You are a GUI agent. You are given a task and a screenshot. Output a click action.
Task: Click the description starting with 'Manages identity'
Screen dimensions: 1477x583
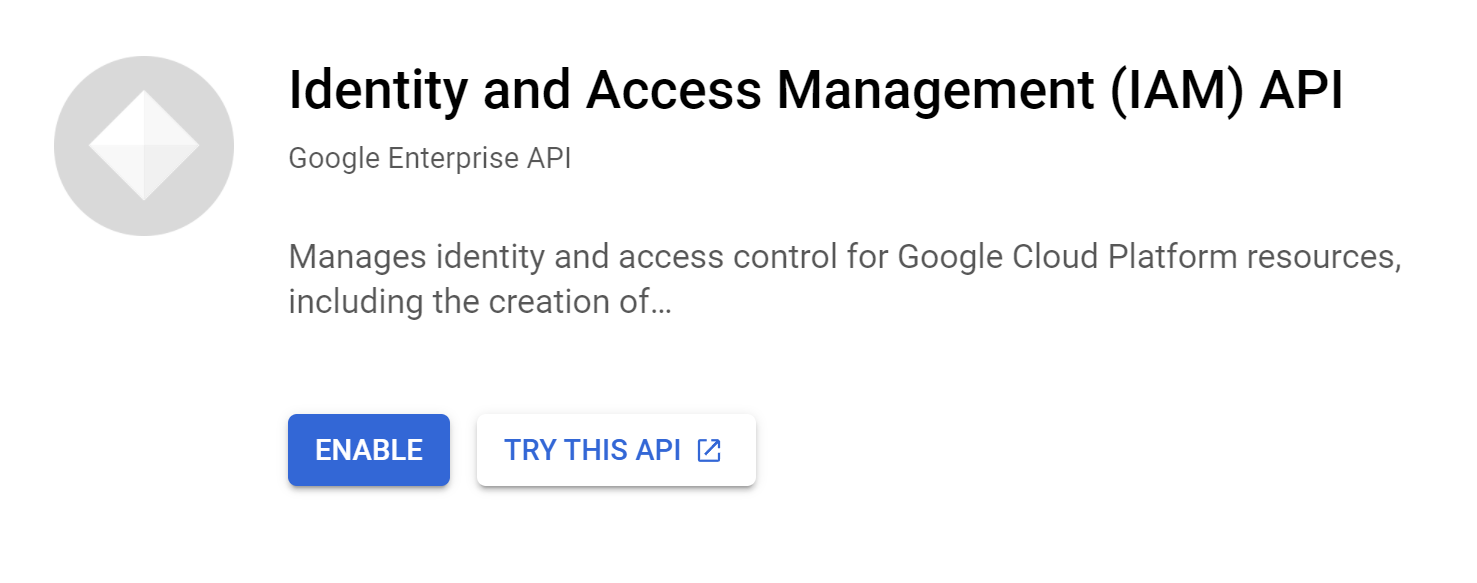tap(844, 279)
